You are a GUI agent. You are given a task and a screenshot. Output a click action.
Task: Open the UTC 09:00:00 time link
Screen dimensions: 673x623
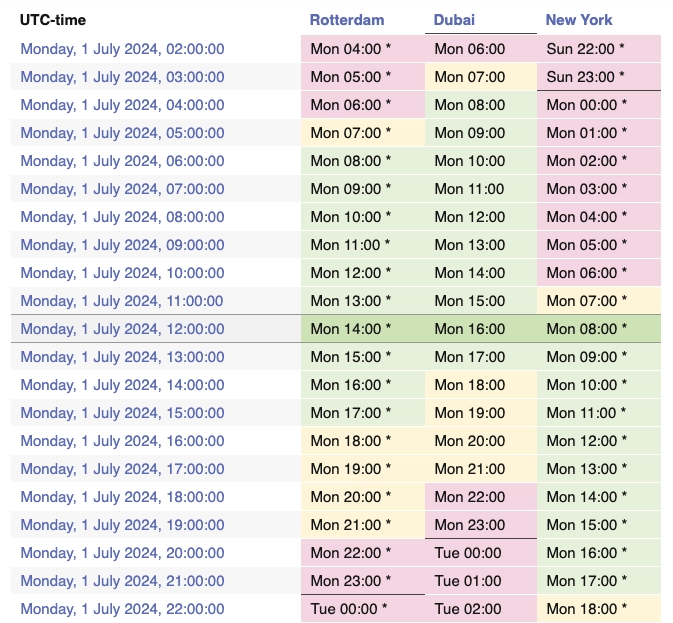[x=122, y=245]
